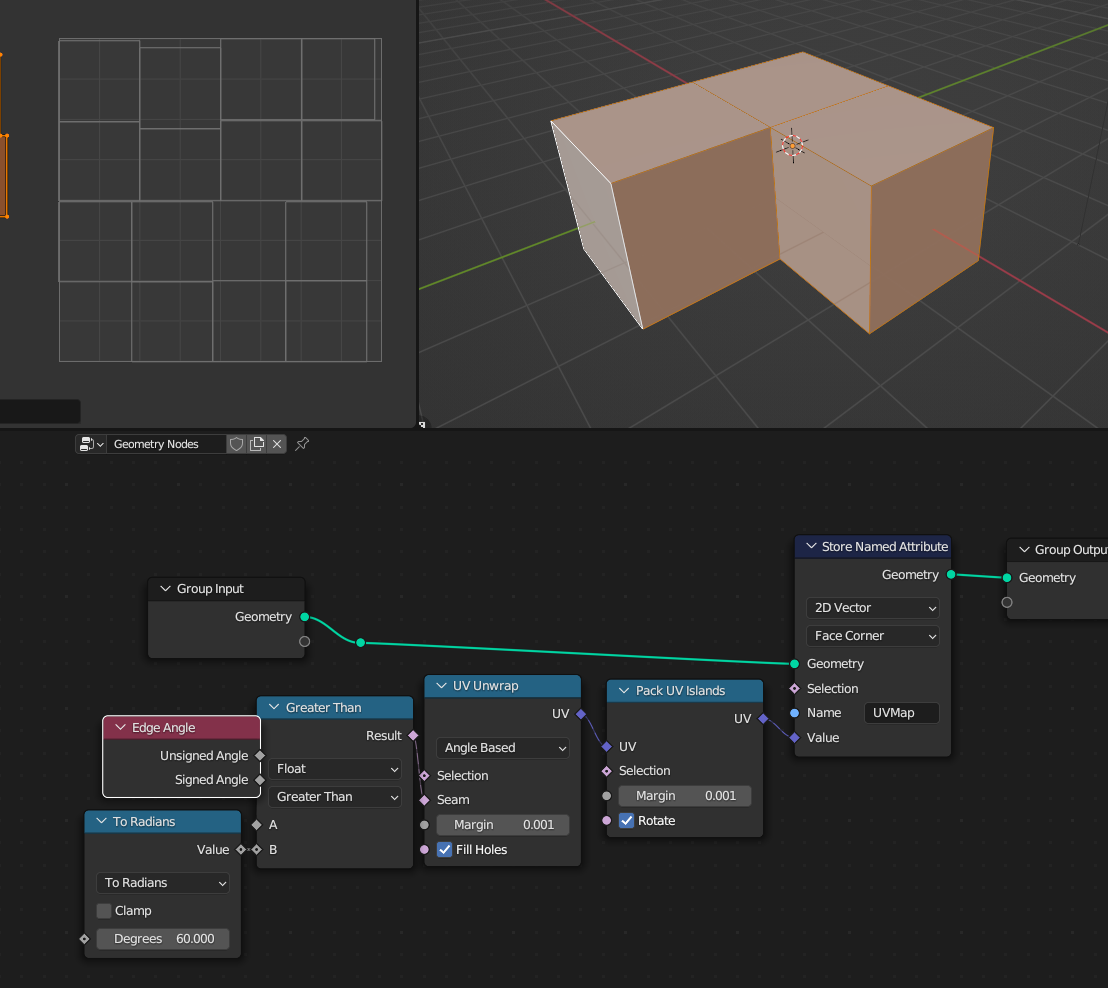Click the Group Input Geometry output socket
The image size is (1108, 988).
coord(305,617)
